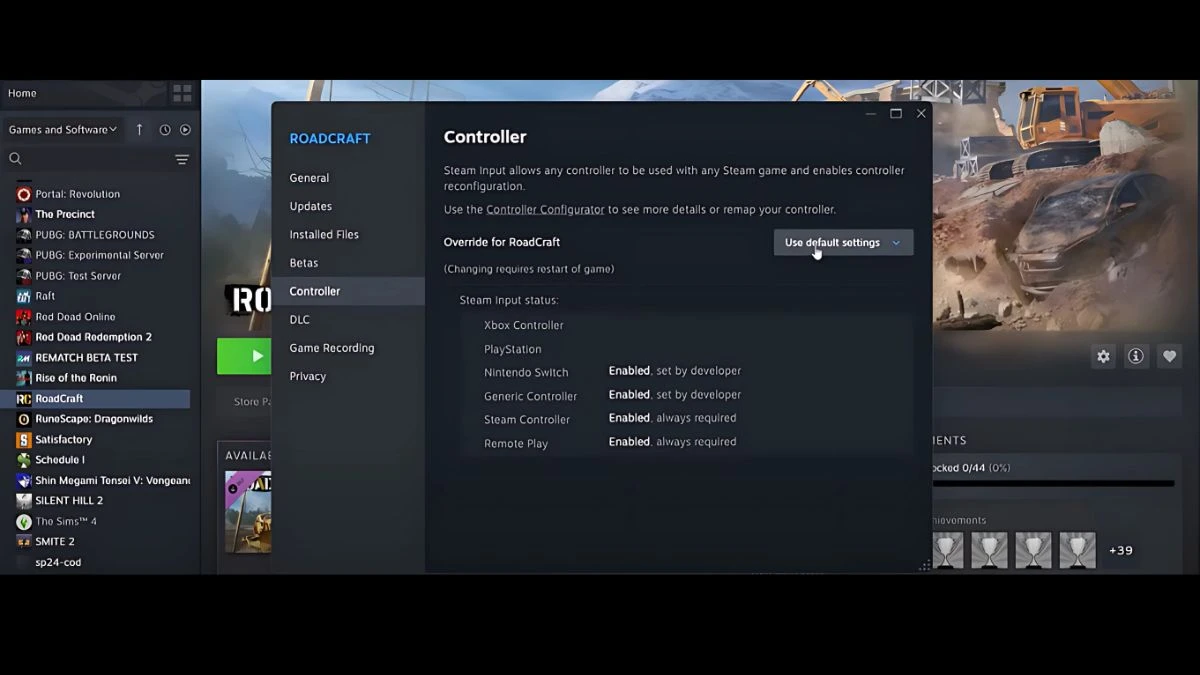Open the Controller properties tab
The image size is (1200, 675).
click(x=348, y=291)
